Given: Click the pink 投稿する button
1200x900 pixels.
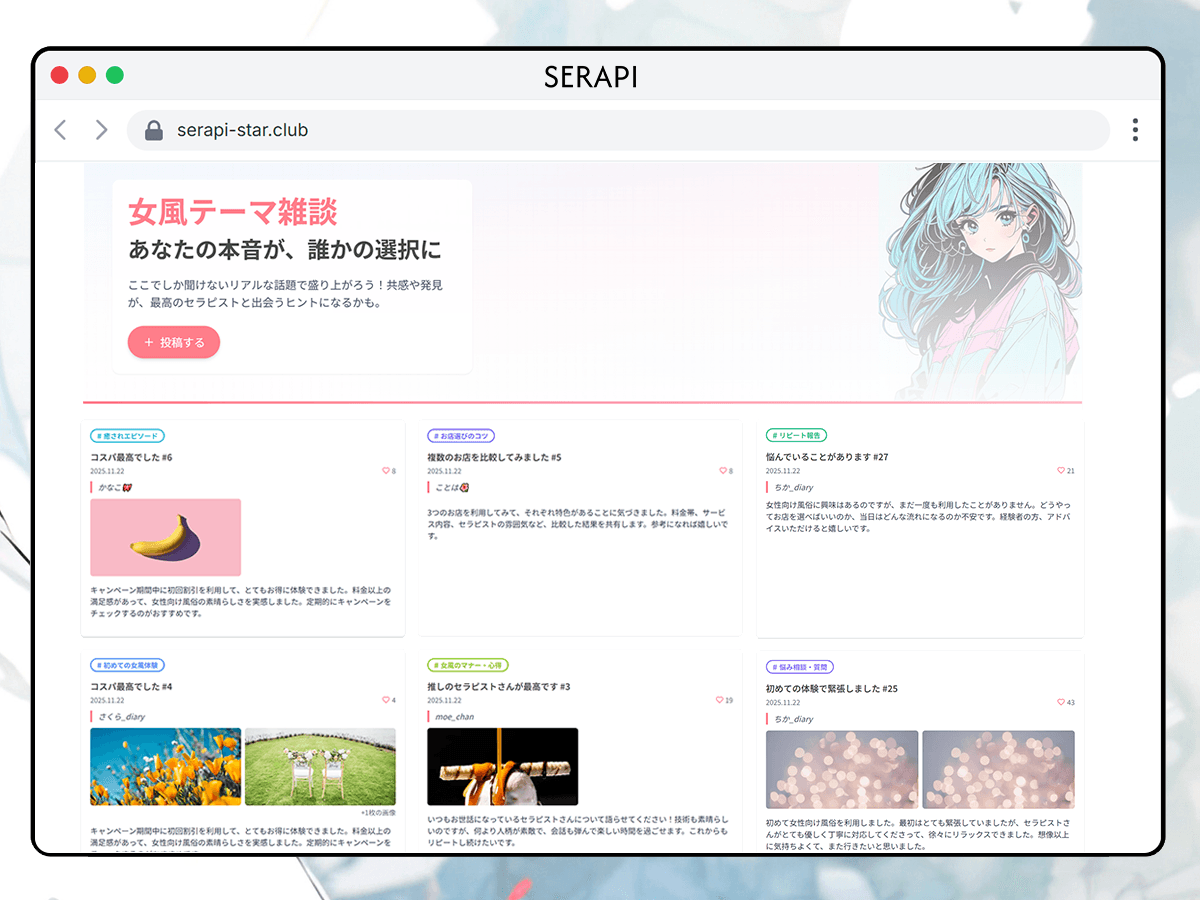Looking at the screenshot, I should 174,342.
